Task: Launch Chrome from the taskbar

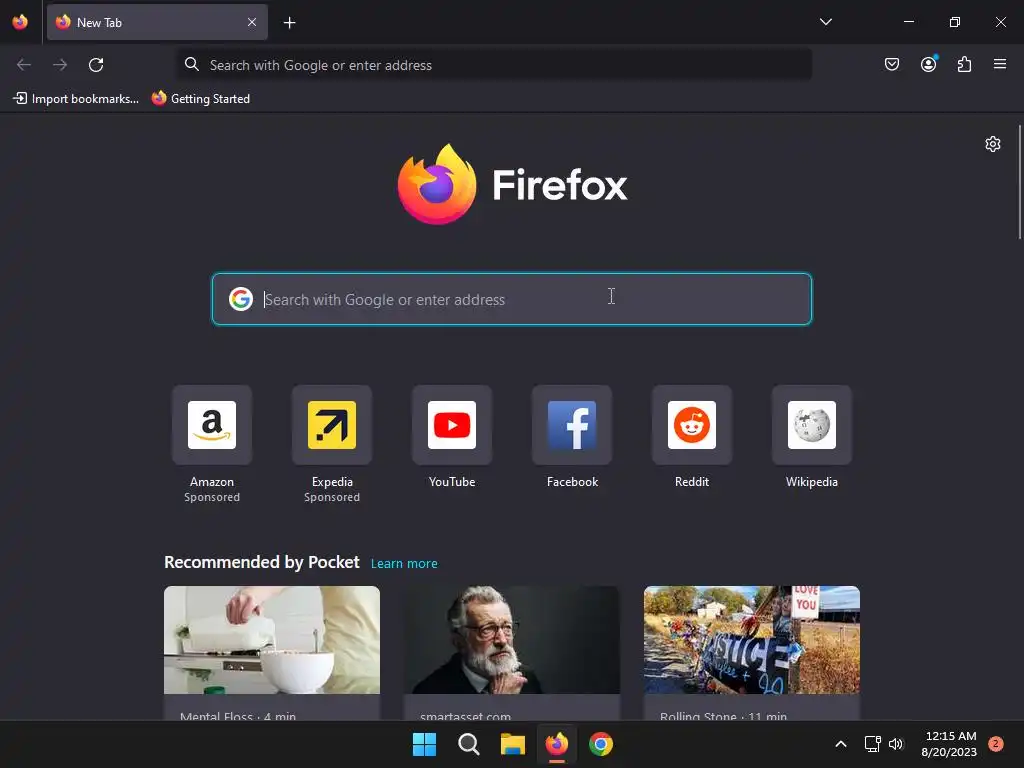Action: pos(601,744)
